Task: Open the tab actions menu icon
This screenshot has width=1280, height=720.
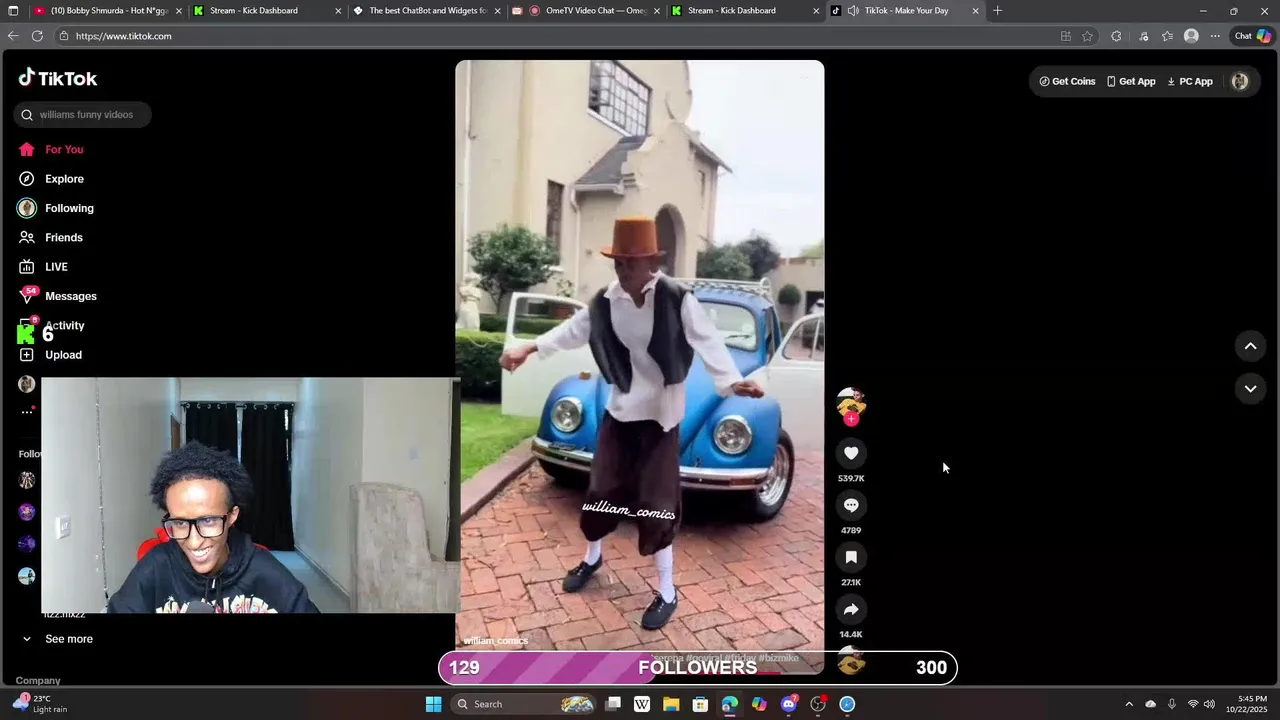Action: tap(13, 11)
